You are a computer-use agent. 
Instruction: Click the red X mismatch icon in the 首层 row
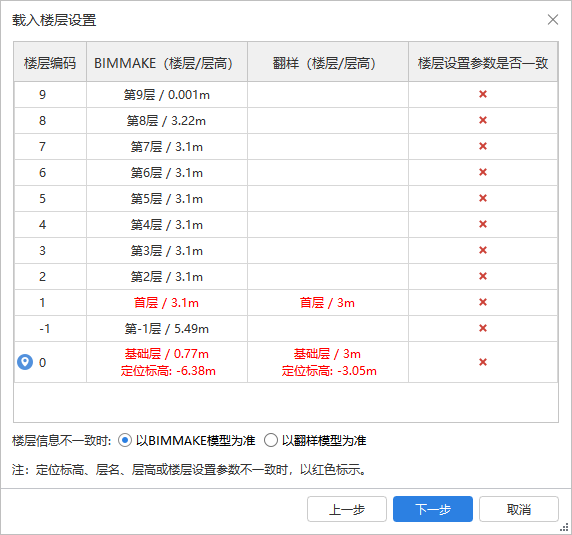(483, 302)
